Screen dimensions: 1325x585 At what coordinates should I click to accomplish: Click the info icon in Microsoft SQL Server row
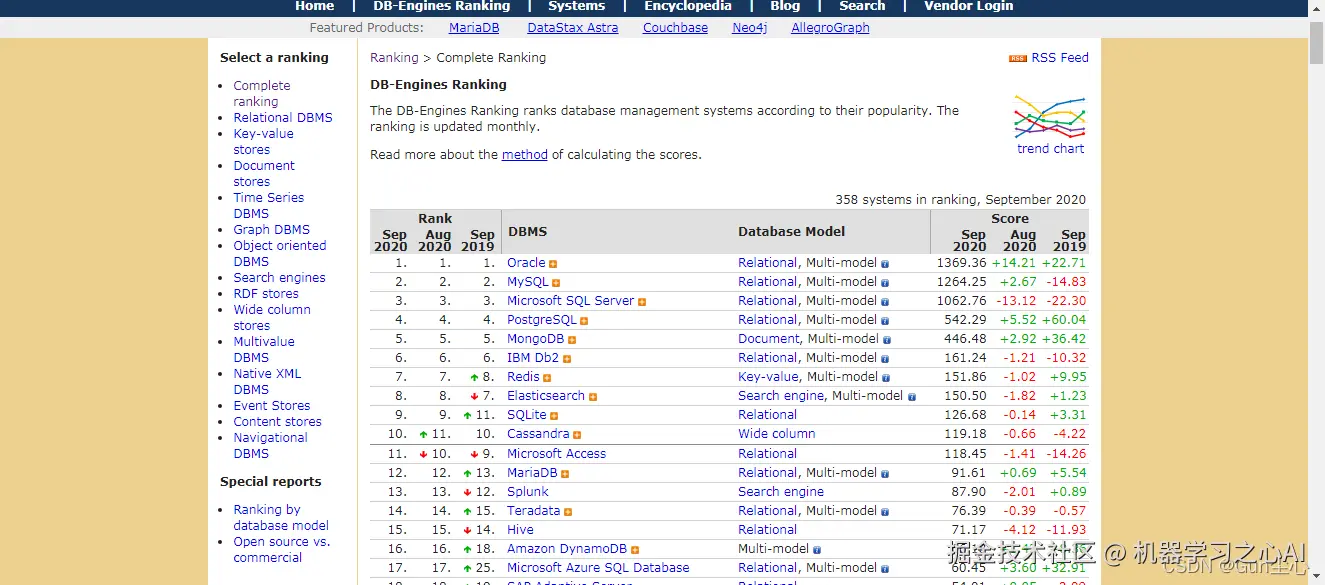pos(885,302)
